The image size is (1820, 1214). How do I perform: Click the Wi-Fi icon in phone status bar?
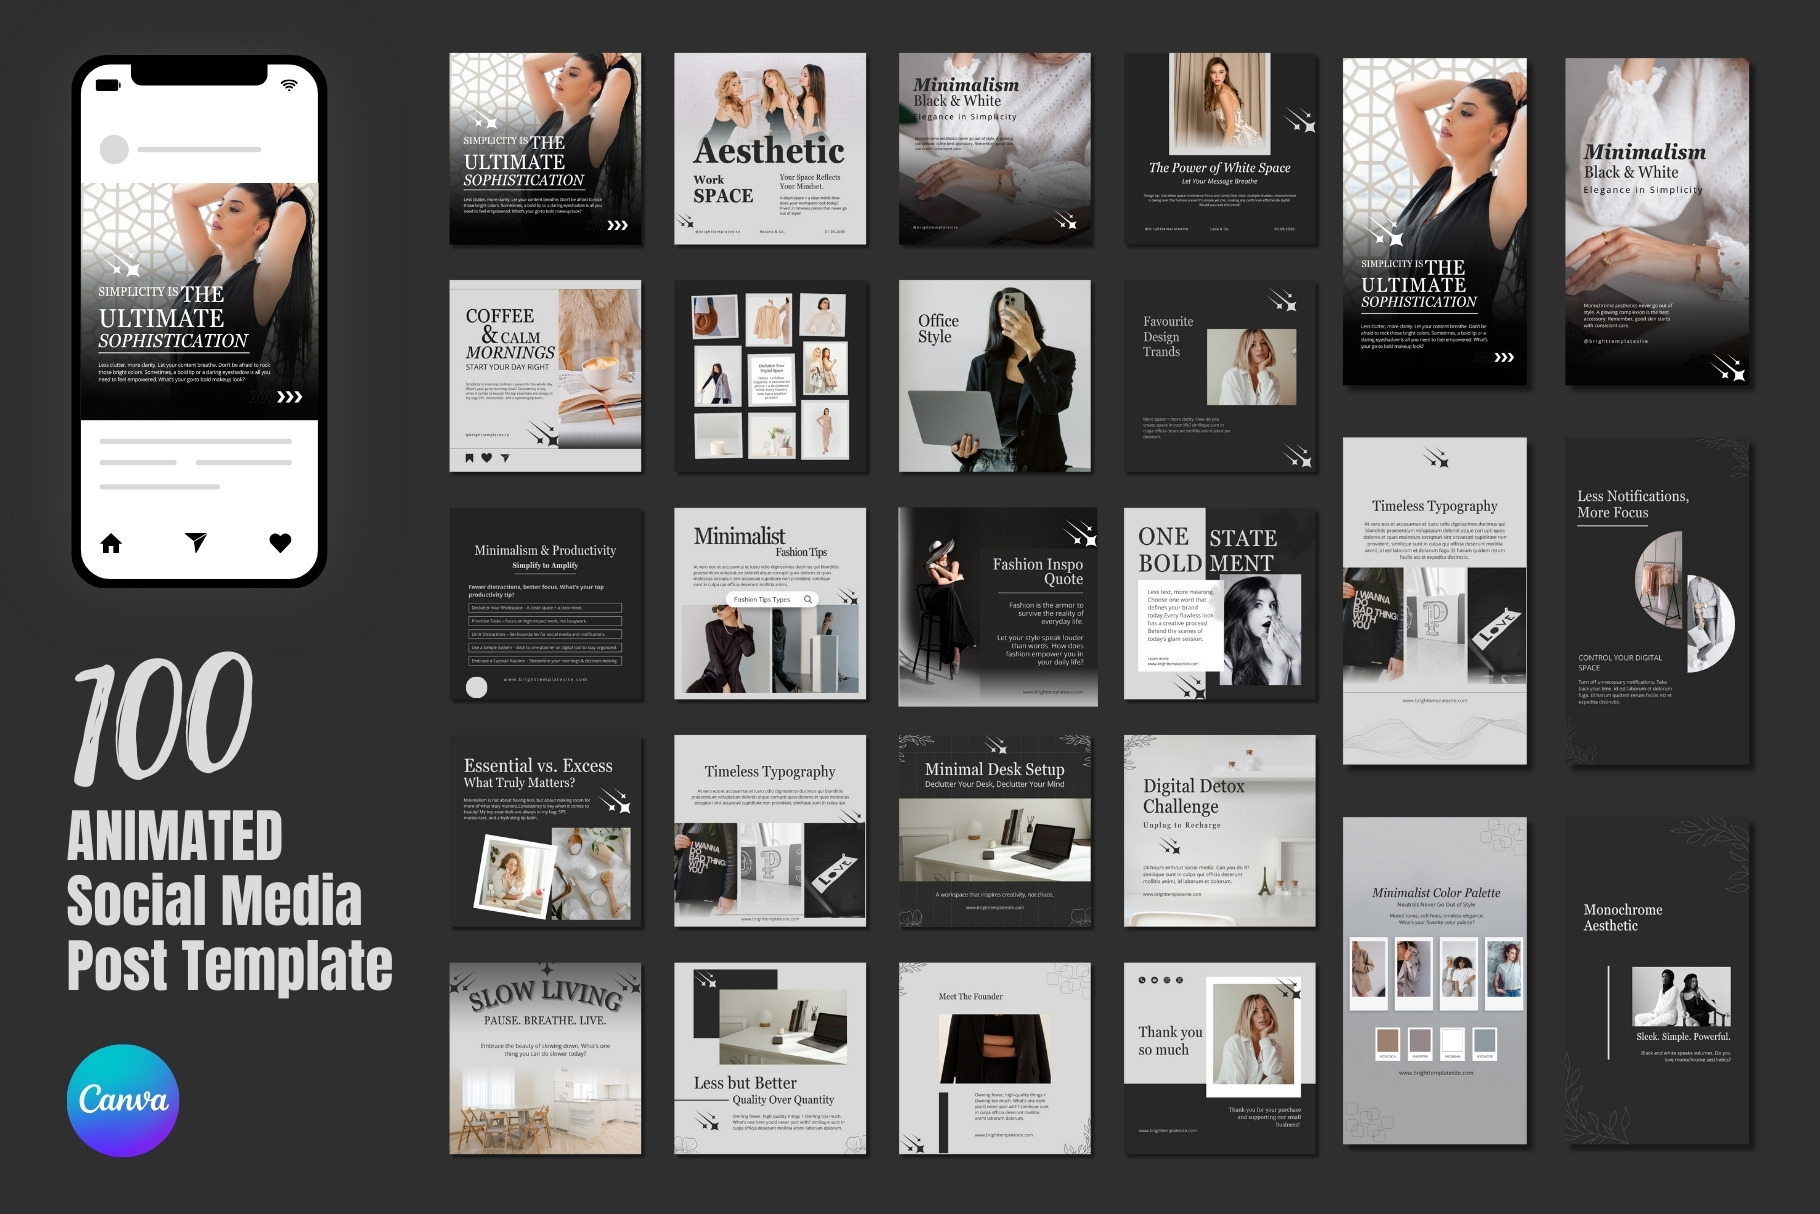click(x=289, y=85)
